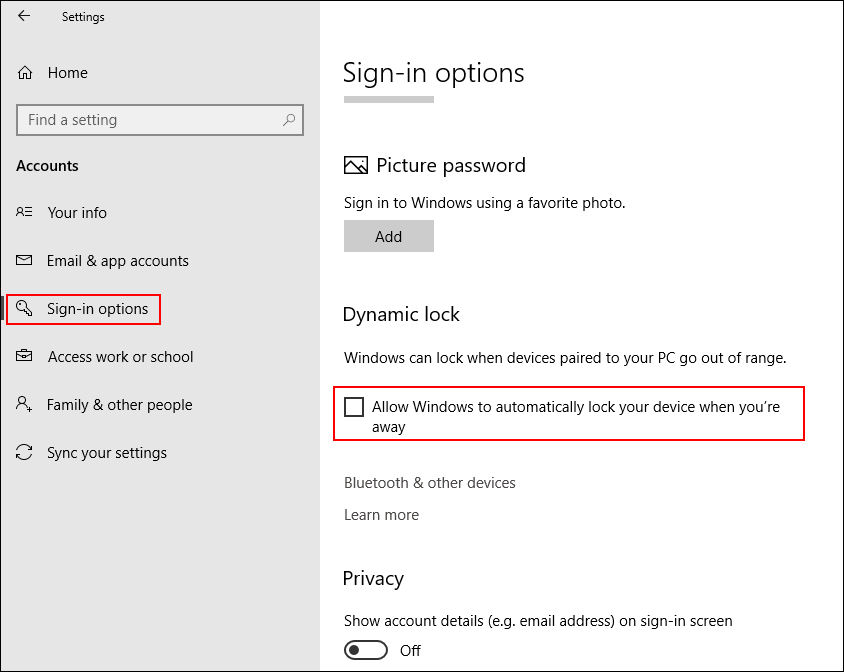The width and height of the screenshot is (844, 672).
Task: Click the Family & other people icon
Action: (24, 404)
